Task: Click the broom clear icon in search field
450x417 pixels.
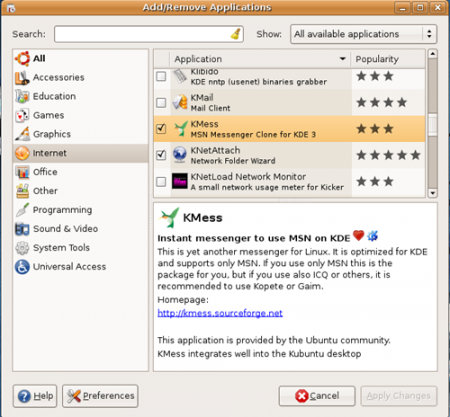Action: point(236,34)
